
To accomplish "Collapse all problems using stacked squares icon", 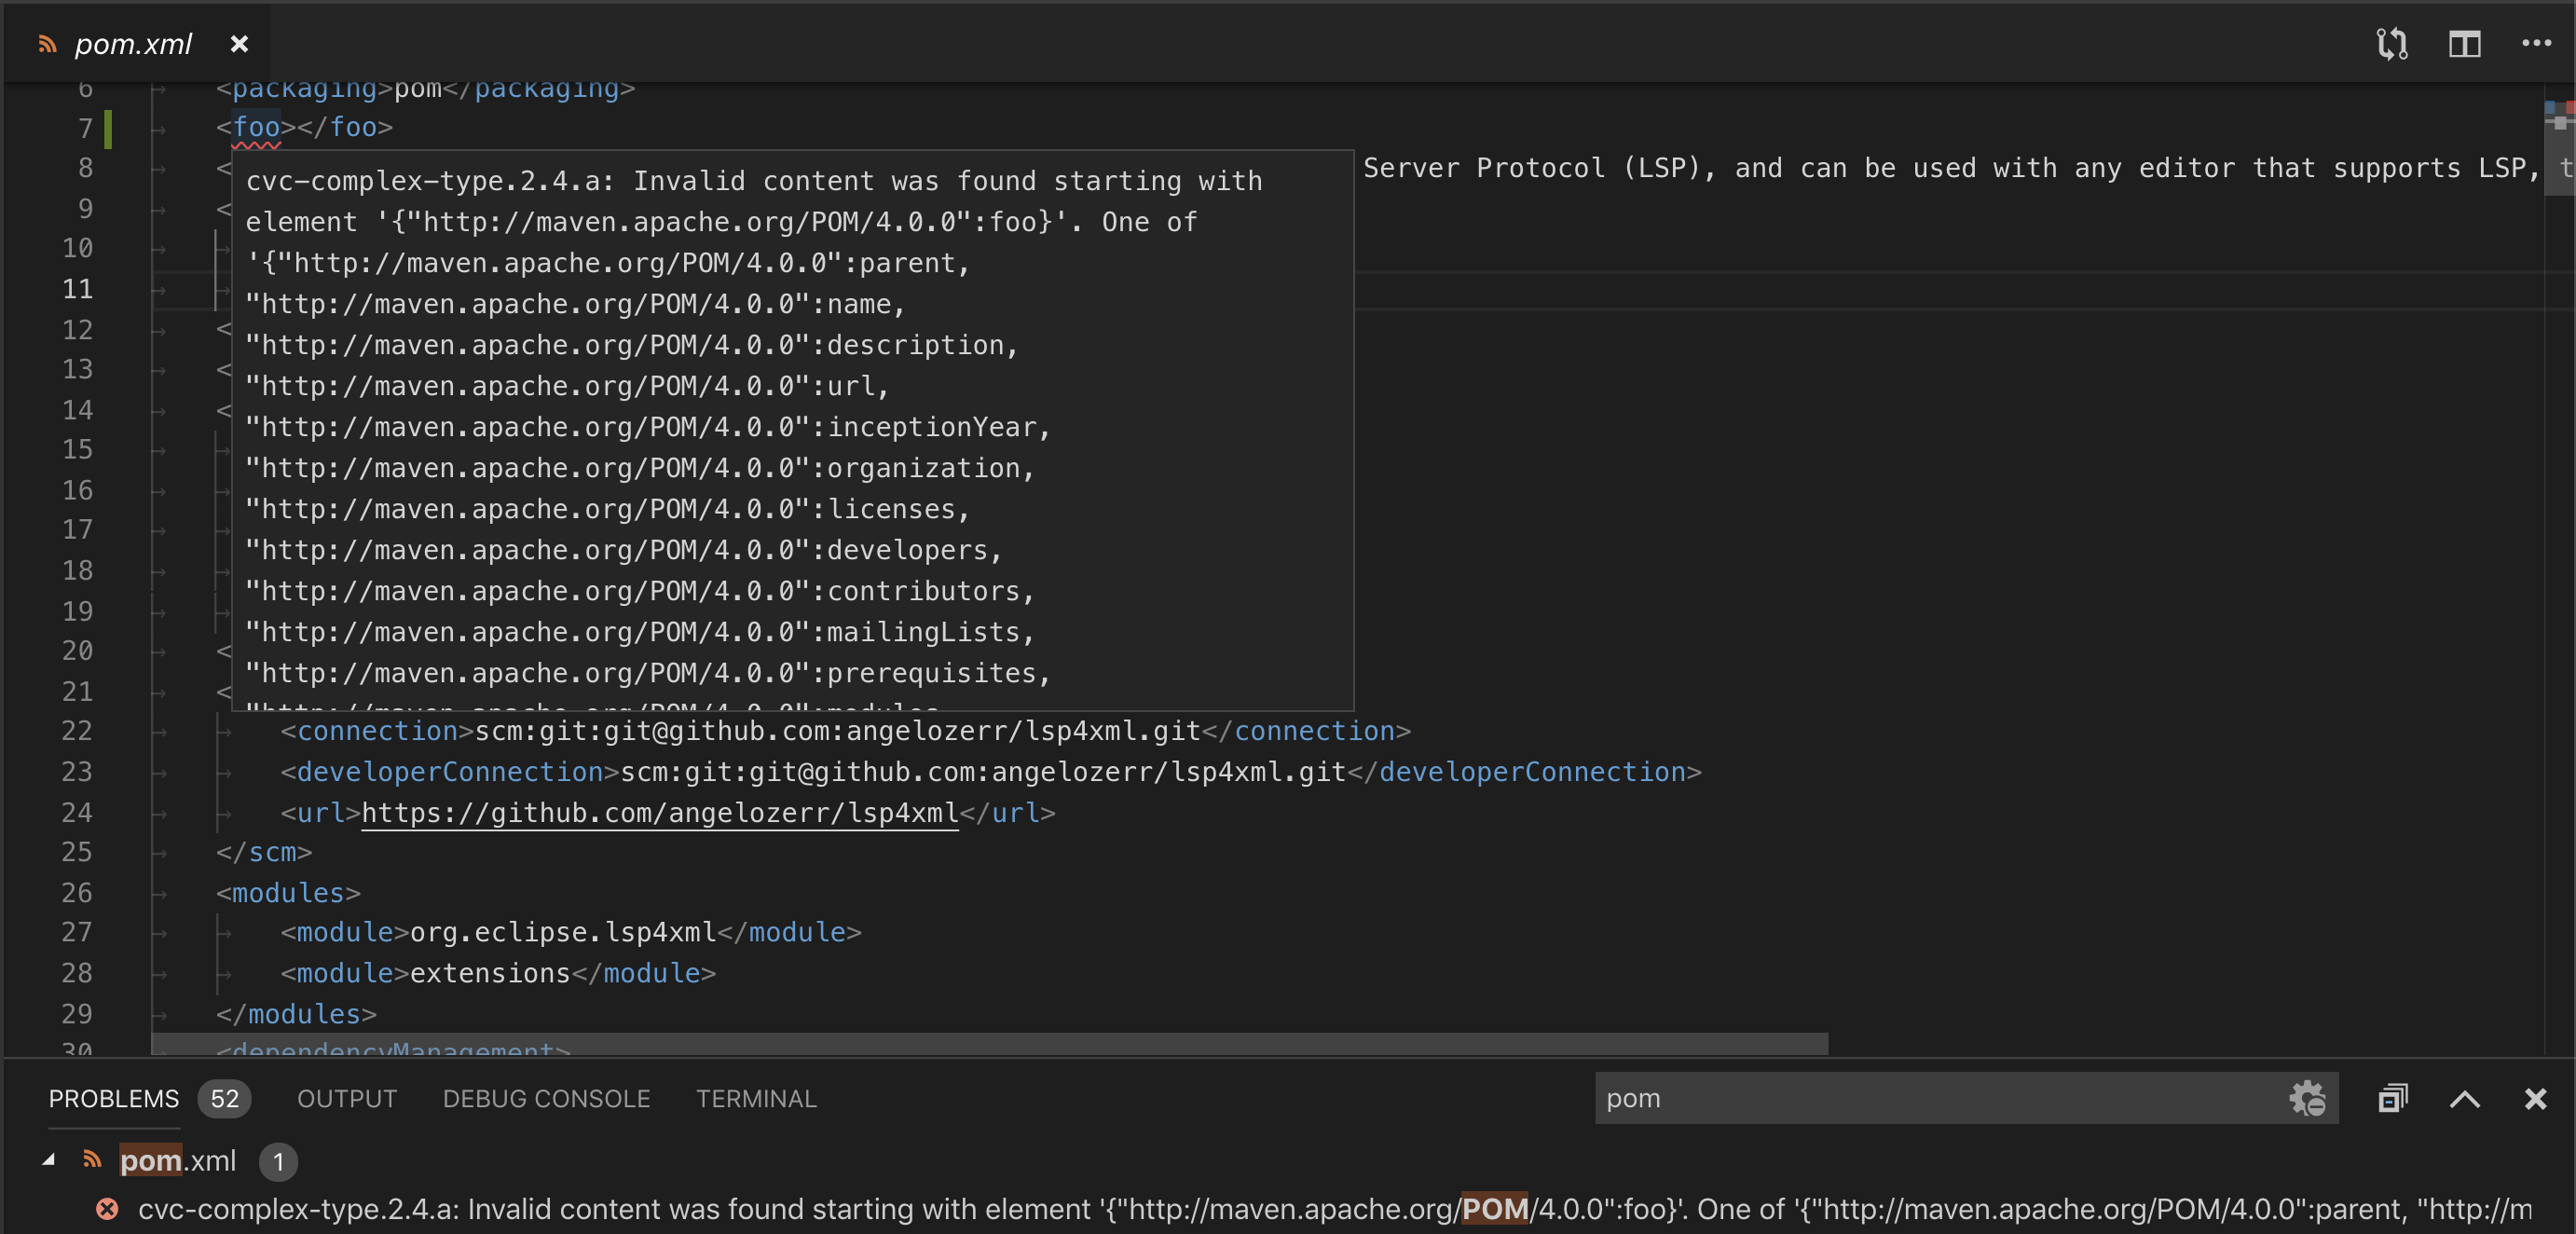I will coord(2392,1098).
